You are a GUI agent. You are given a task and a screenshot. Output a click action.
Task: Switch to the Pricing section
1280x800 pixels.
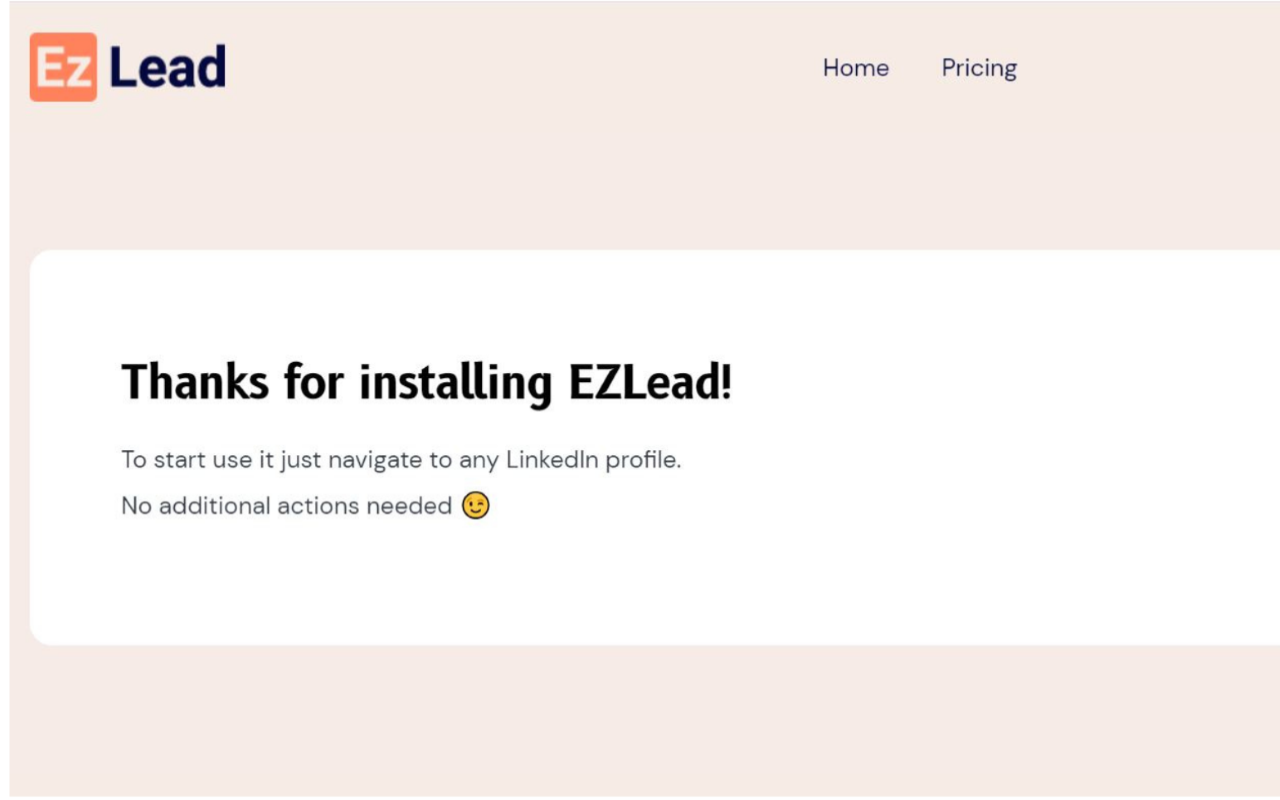click(979, 68)
